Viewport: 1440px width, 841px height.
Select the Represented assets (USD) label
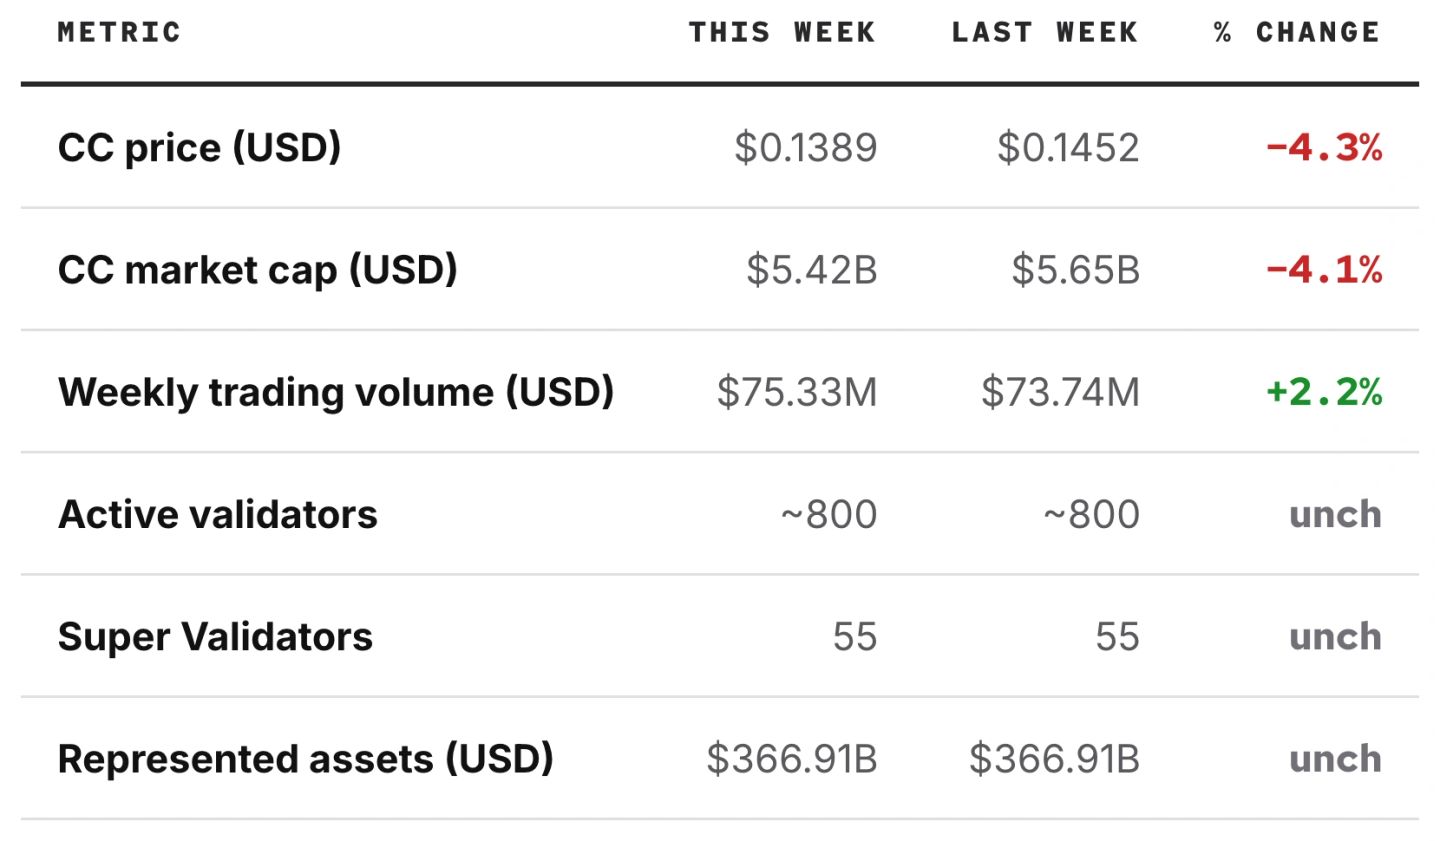point(306,759)
